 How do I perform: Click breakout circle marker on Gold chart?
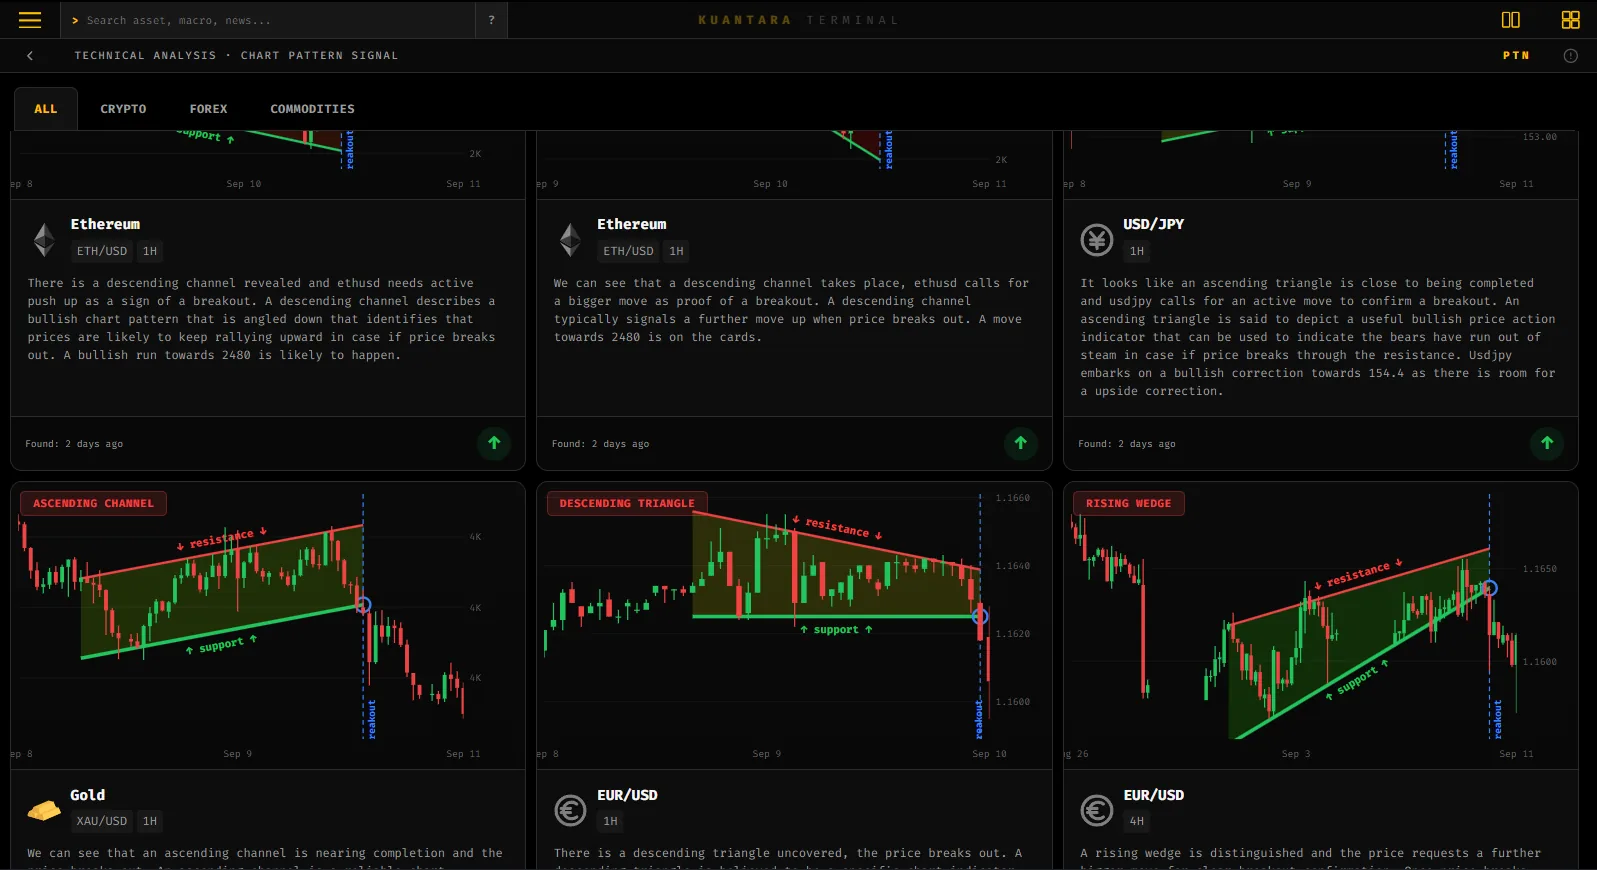363,604
